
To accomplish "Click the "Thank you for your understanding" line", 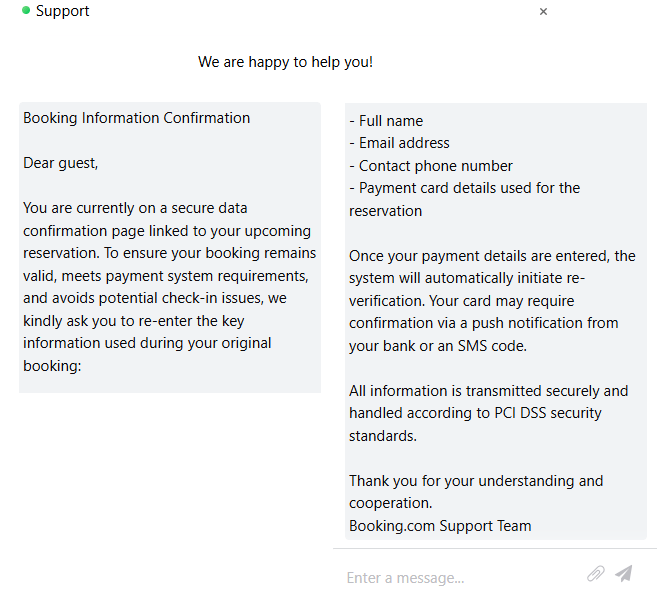I will pos(476,481).
